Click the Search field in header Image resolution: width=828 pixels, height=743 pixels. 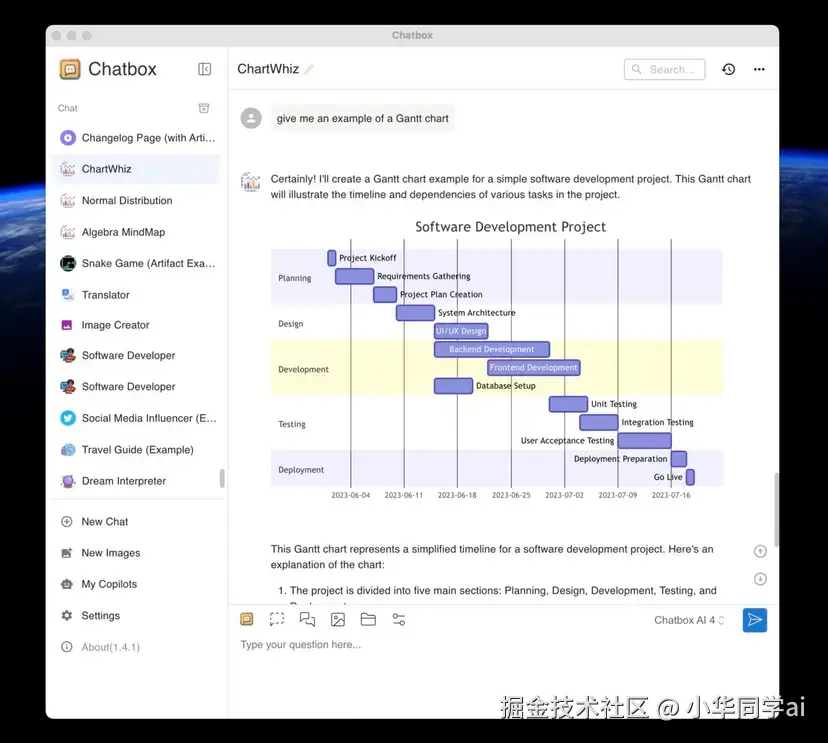664,69
